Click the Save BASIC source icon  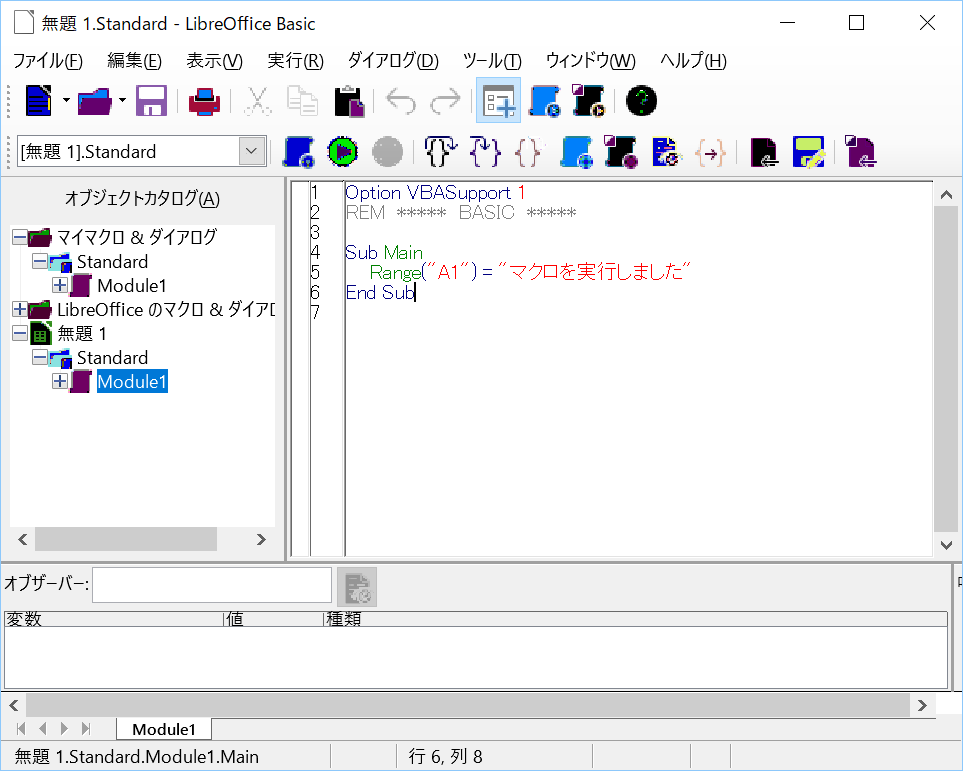click(x=808, y=152)
